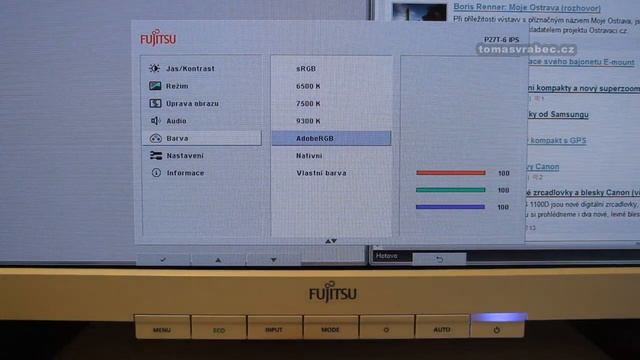Open the zrcadlovky a blesky Canon link
This screenshot has height=360, width=640.
tap(584, 192)
